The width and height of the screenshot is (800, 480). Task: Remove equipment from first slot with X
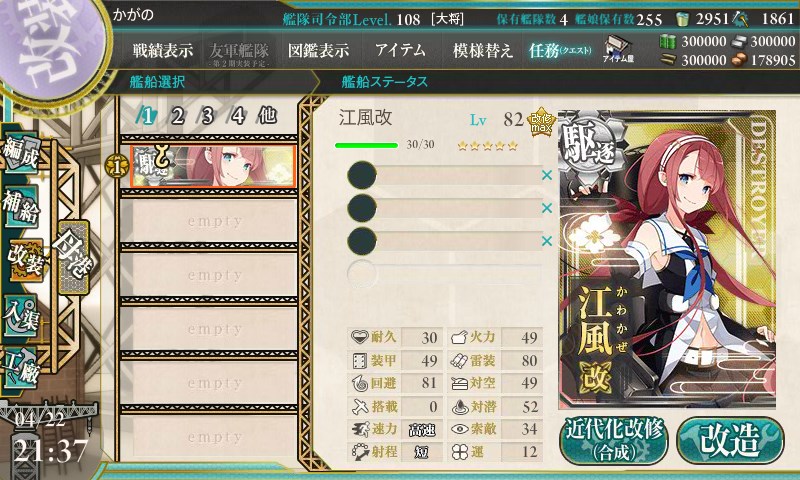547,175
